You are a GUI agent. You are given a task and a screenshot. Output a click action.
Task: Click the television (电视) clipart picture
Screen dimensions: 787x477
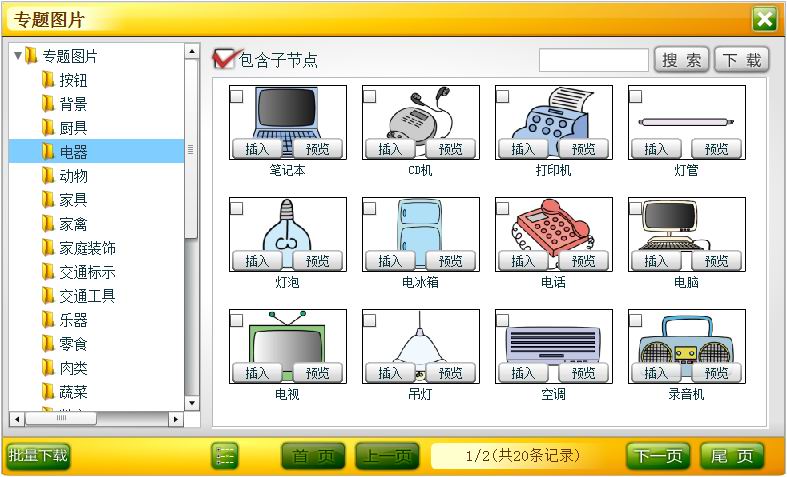(287, 338)
